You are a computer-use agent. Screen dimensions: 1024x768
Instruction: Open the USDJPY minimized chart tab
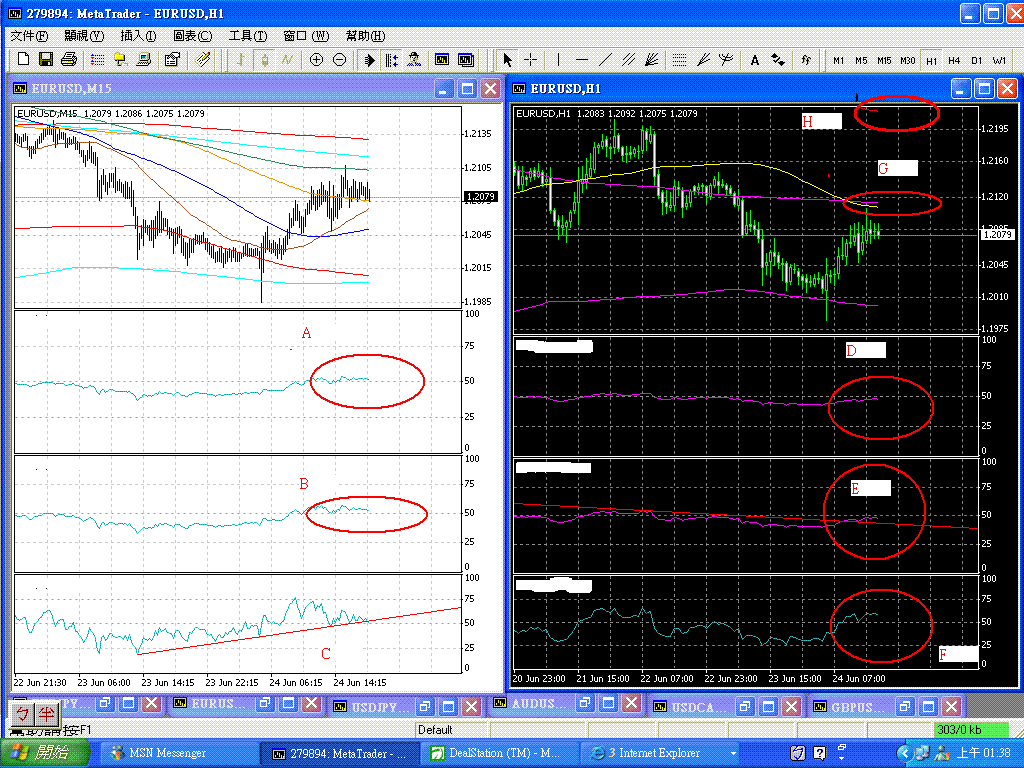click(x=381, y=705)
